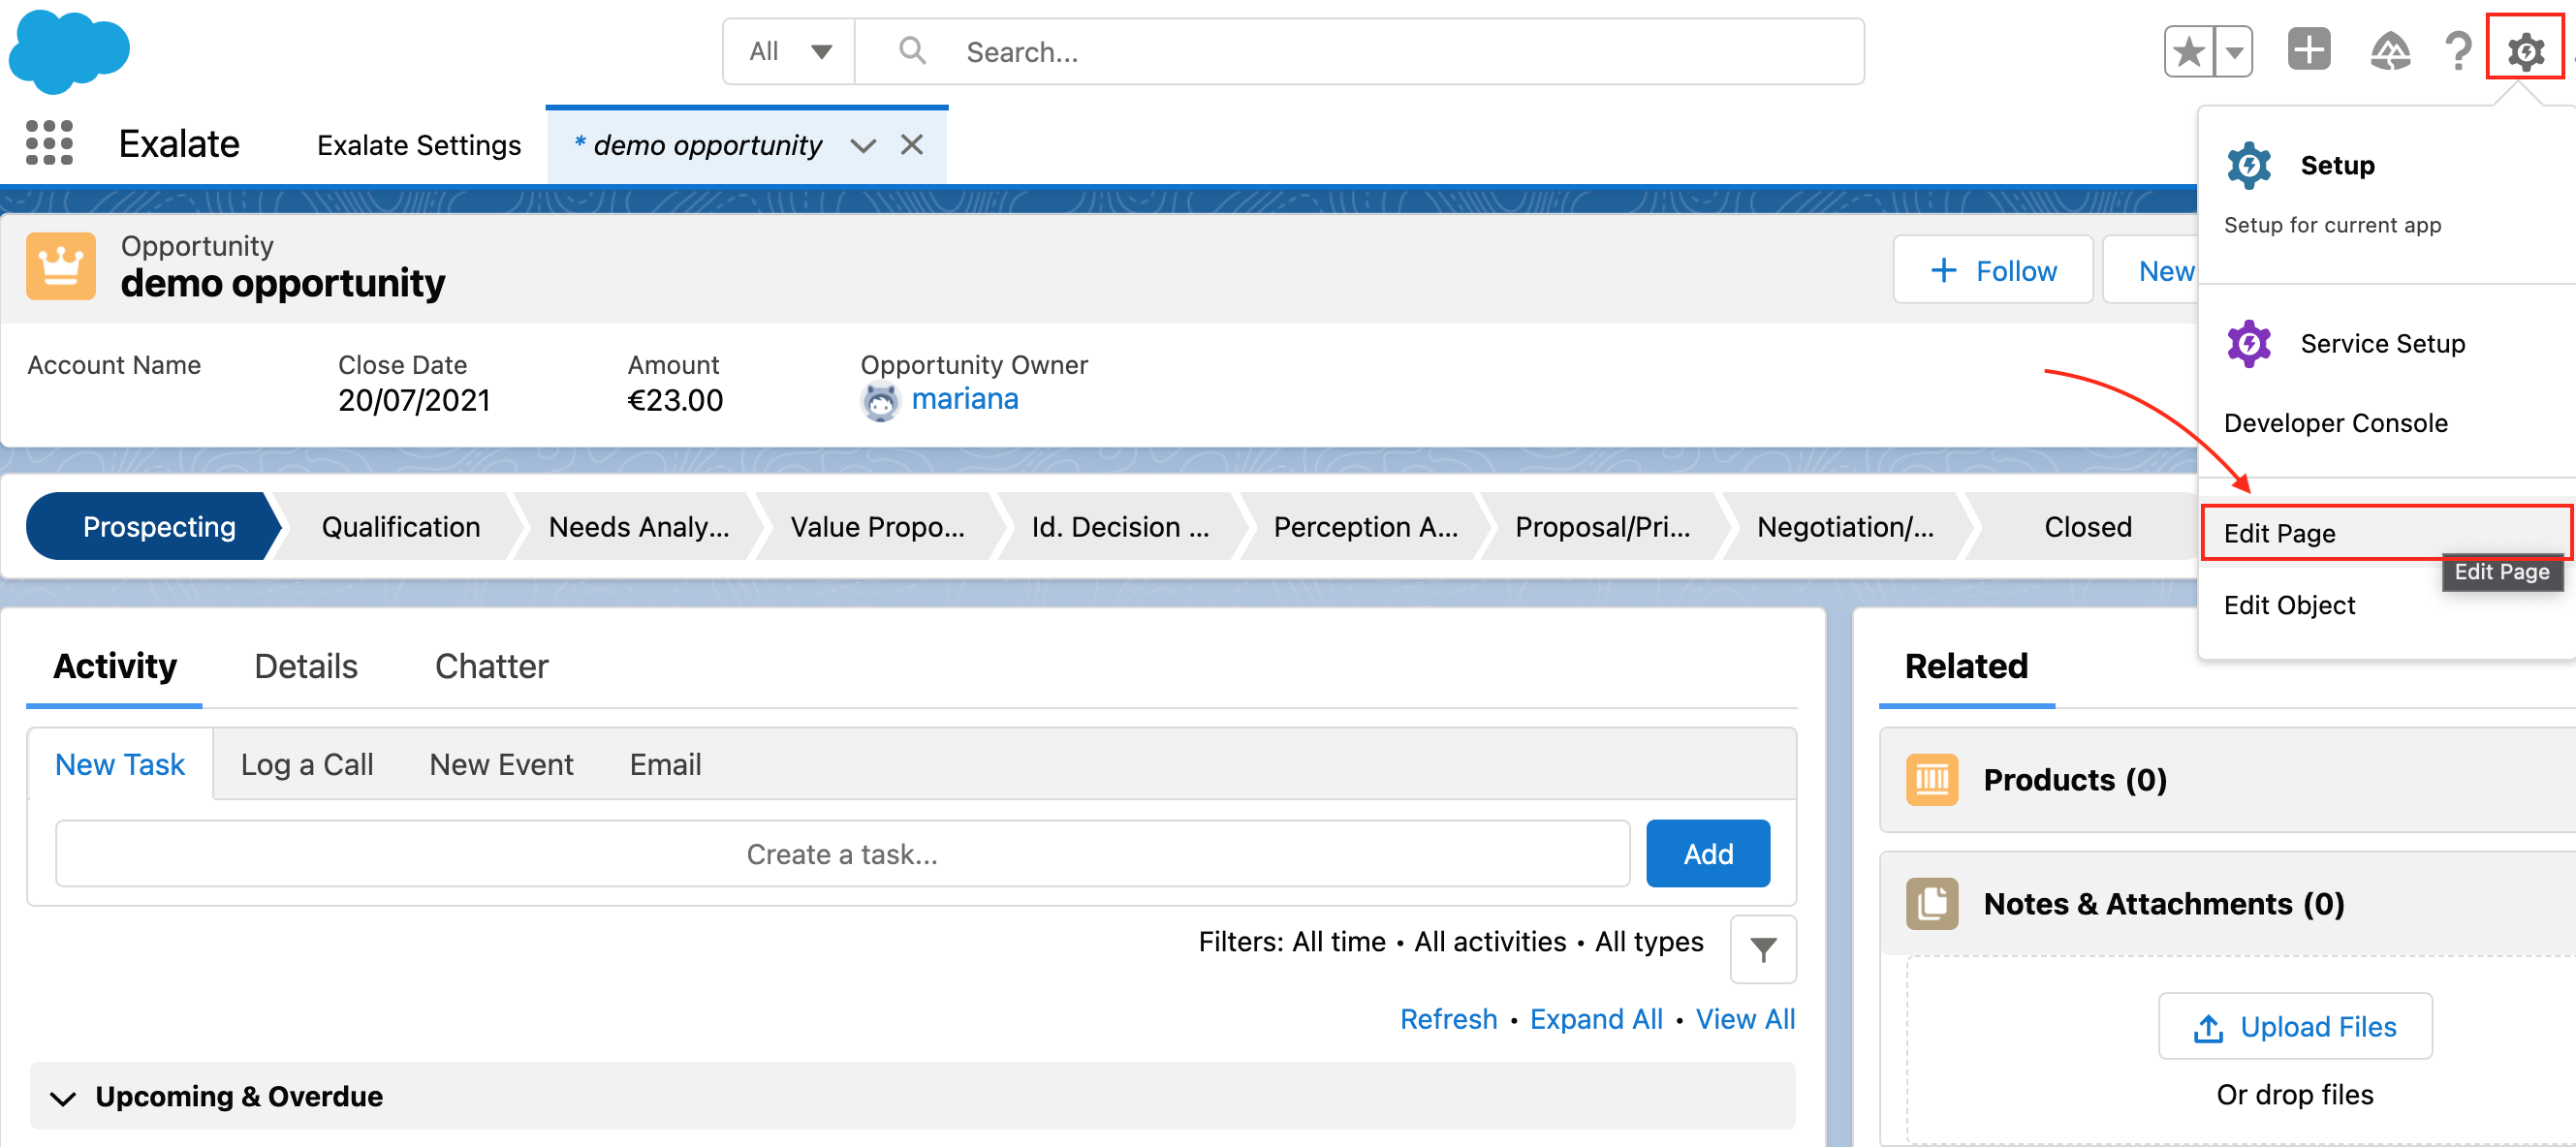This screenshot has height=1147, width=2576.
Task: Expand the demo opportunity tab chevron
Action: pyautogui.click(x=863, y=146)
